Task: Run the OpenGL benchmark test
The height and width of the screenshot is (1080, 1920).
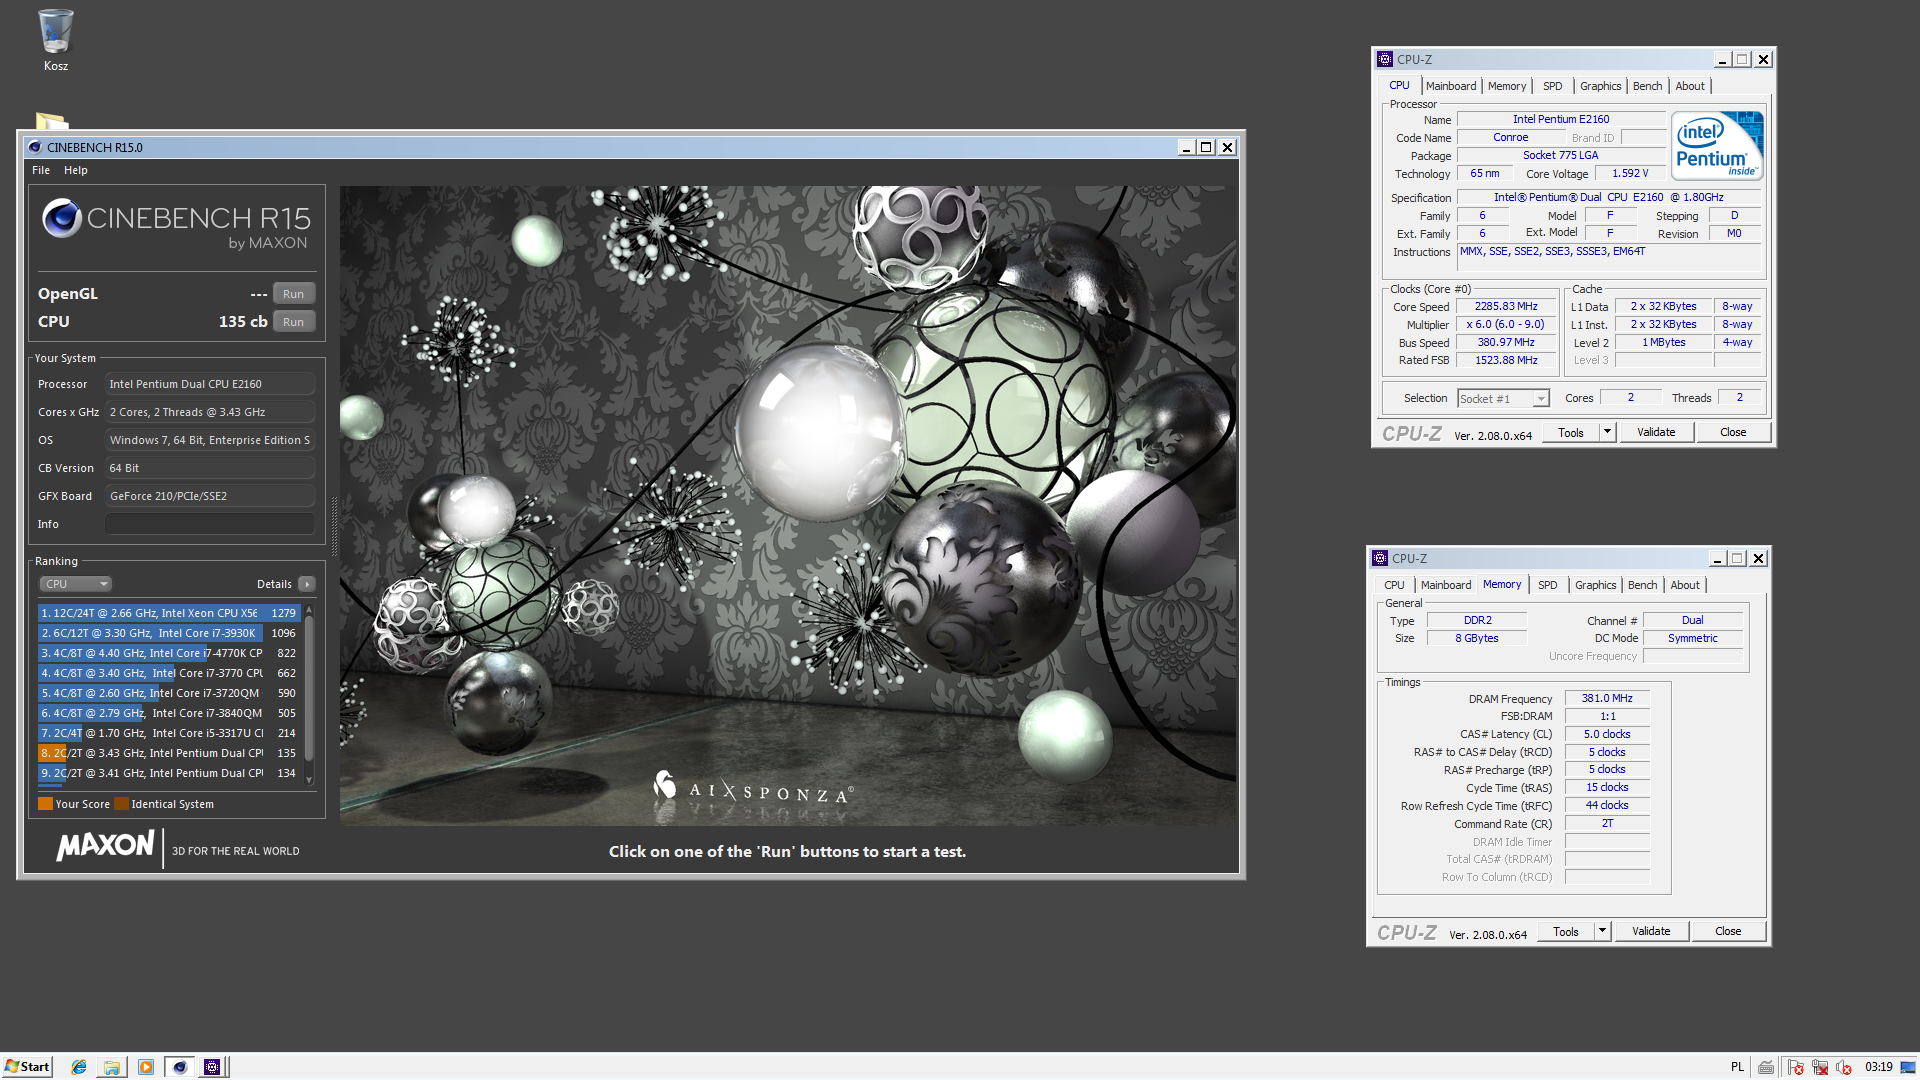Action: click(x=293, y=294)
